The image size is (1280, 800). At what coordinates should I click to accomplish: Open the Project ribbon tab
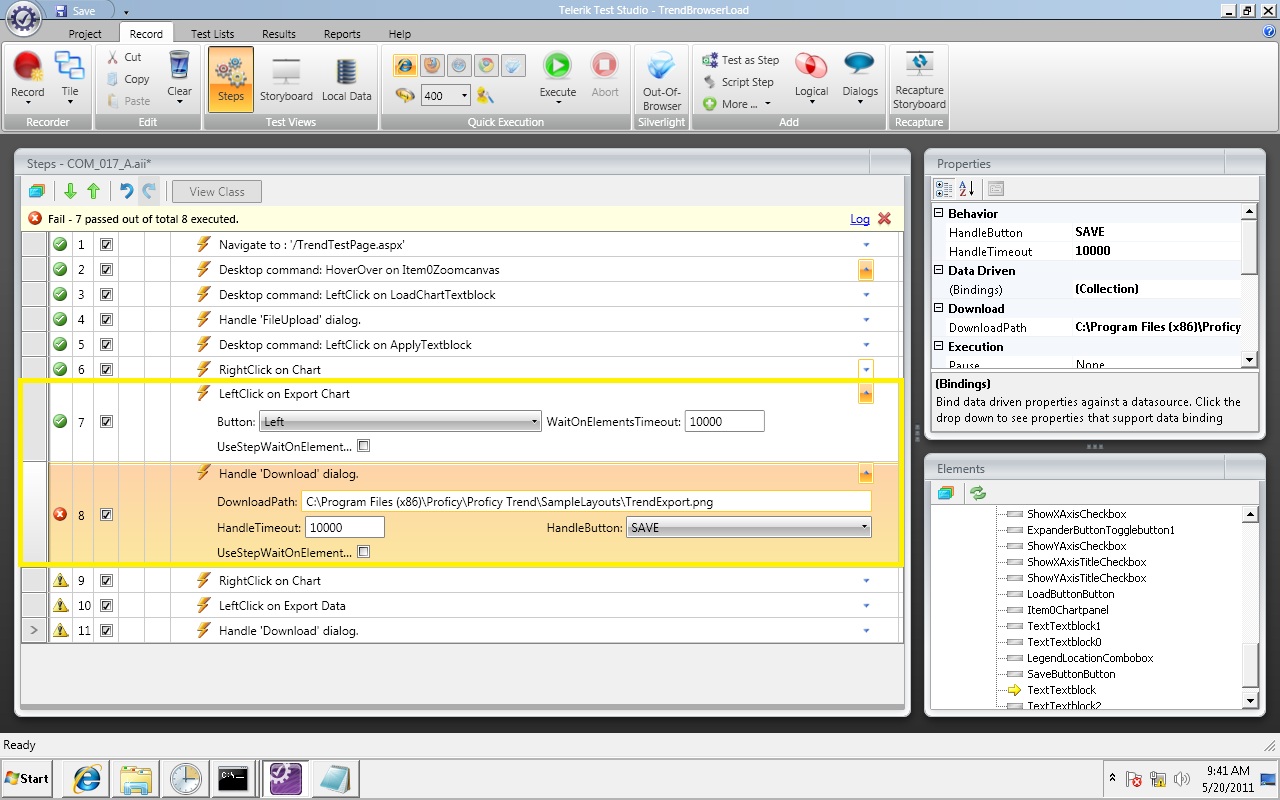pyautogui.click(x=85, y=34)
